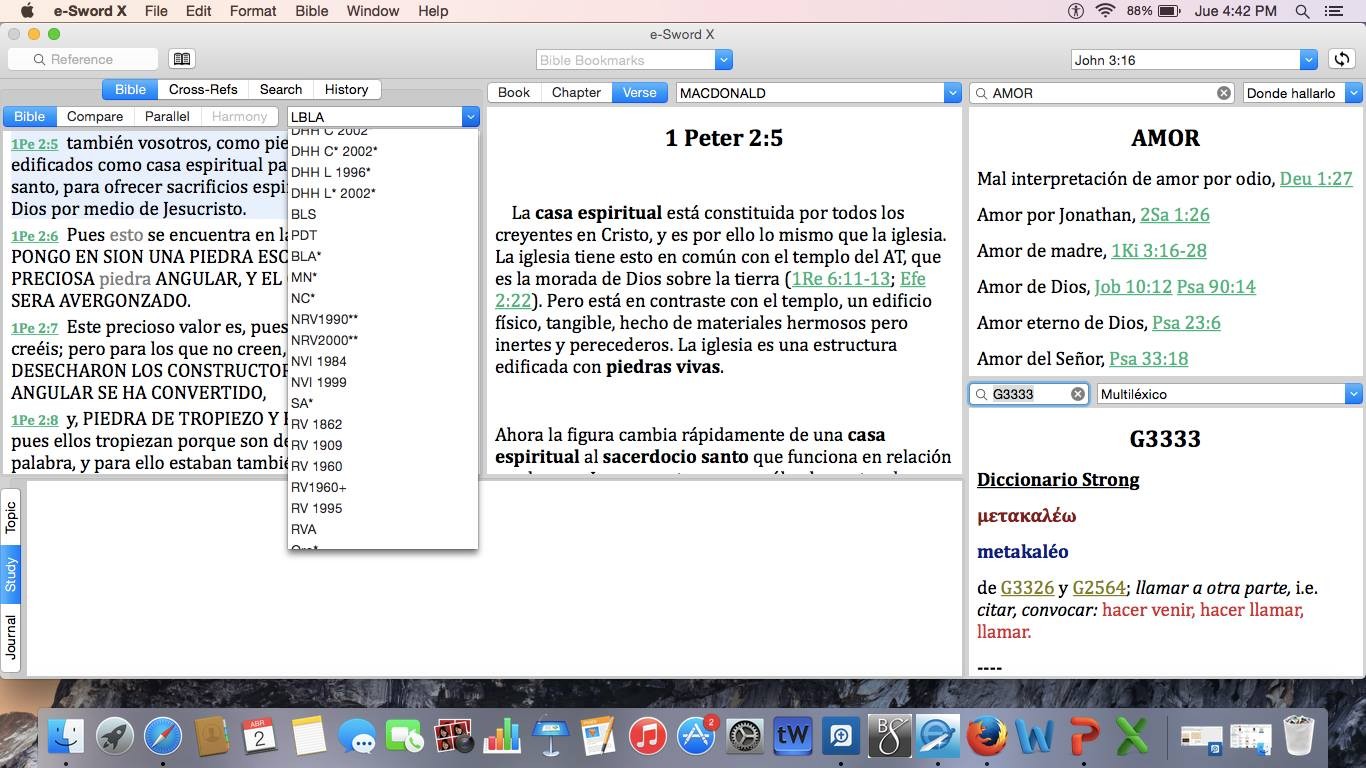Open the G2564 Strong's link
This screenshot has height=768, width=1366.
click(1099, 588)
